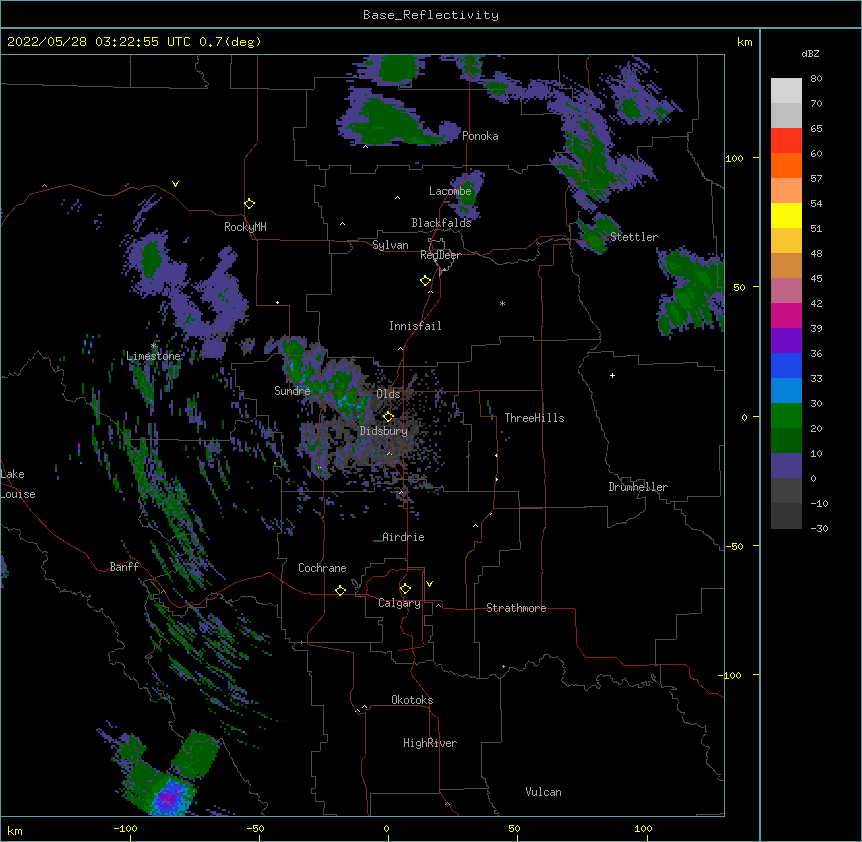Select the Lacombe label
The width and height of the screenshot is (862, 842).
(x=450, y=191)
